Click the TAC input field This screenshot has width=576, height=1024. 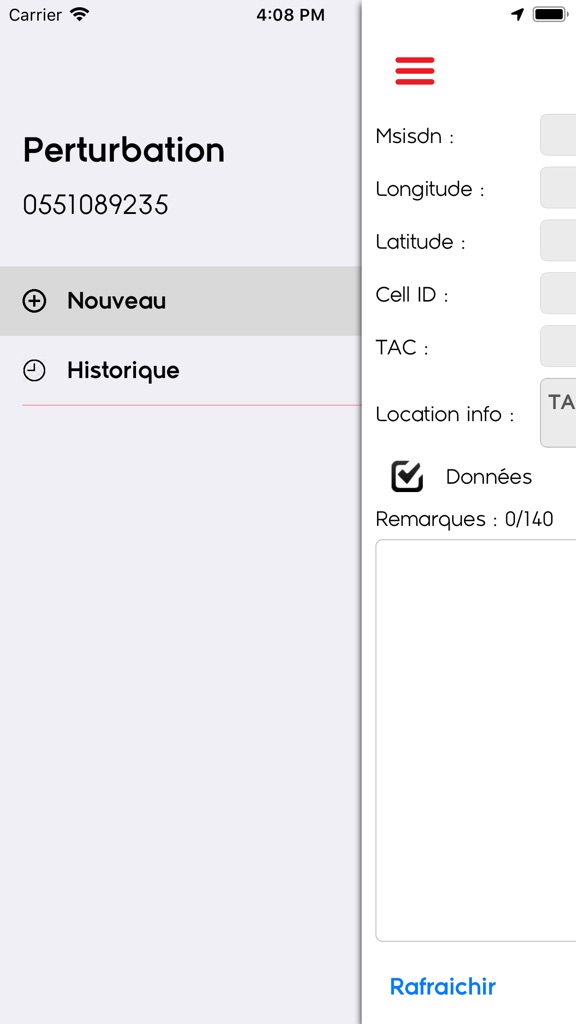point(558,347)
